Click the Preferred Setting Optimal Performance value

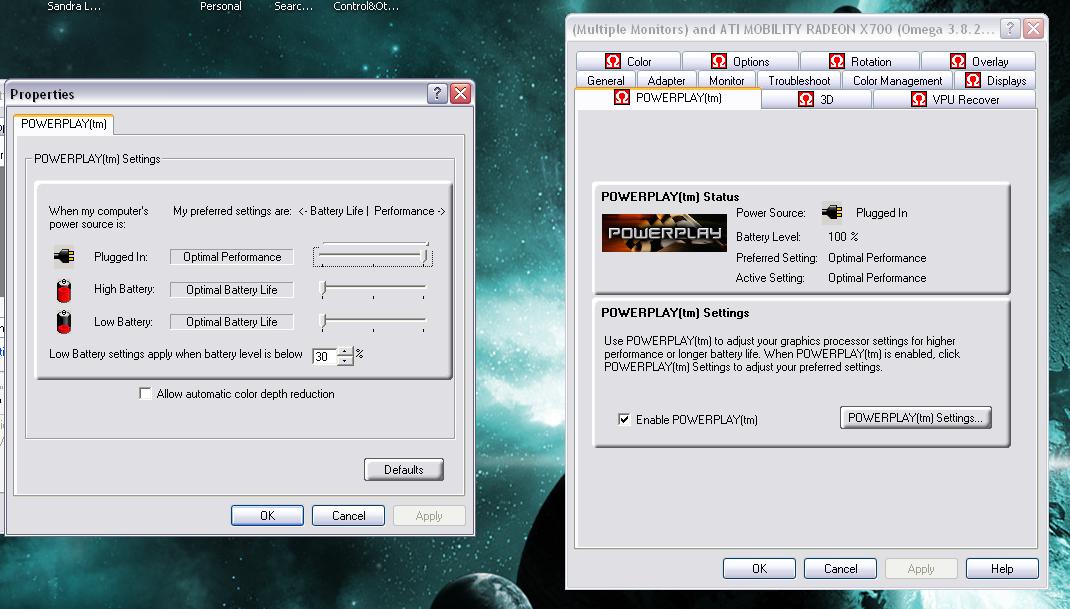pos(877,258)
